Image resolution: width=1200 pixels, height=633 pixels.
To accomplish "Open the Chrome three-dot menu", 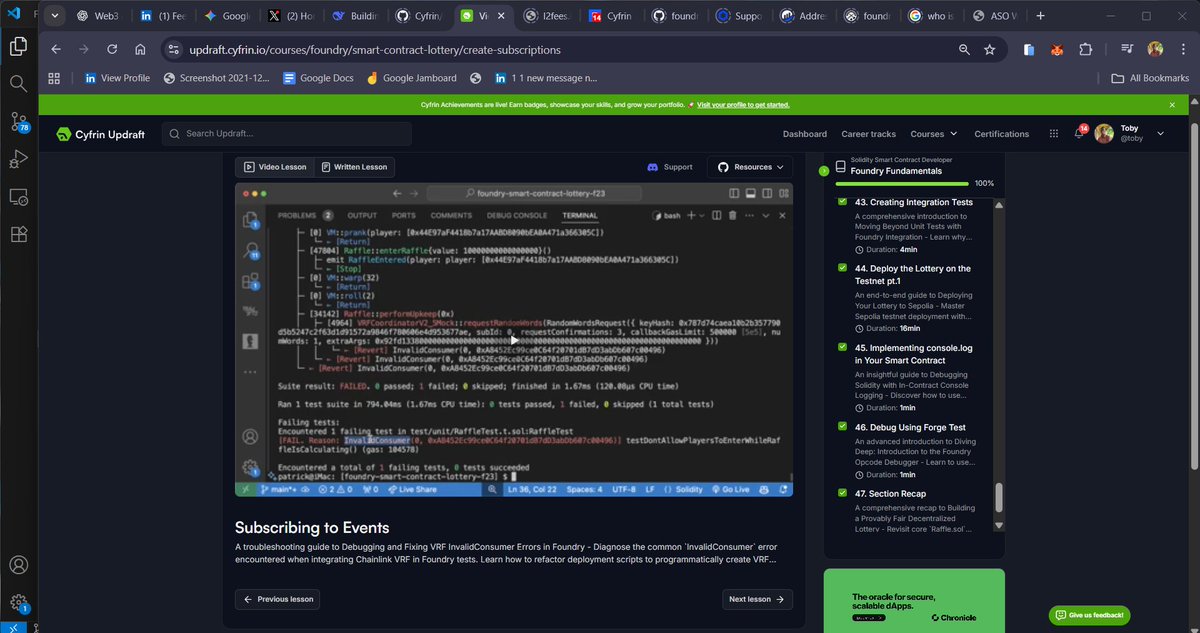I will (x=1183, y=49).
